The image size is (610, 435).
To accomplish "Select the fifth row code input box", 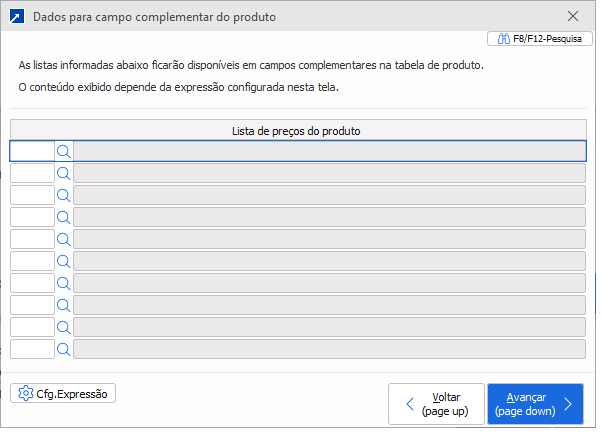I will [x=32, y=239].
